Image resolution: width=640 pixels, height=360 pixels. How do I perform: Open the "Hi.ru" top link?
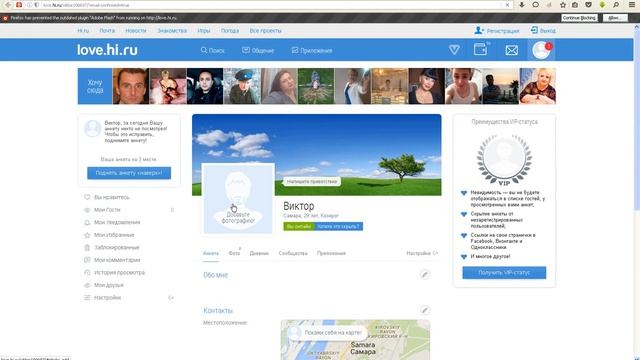click(83, 31)
